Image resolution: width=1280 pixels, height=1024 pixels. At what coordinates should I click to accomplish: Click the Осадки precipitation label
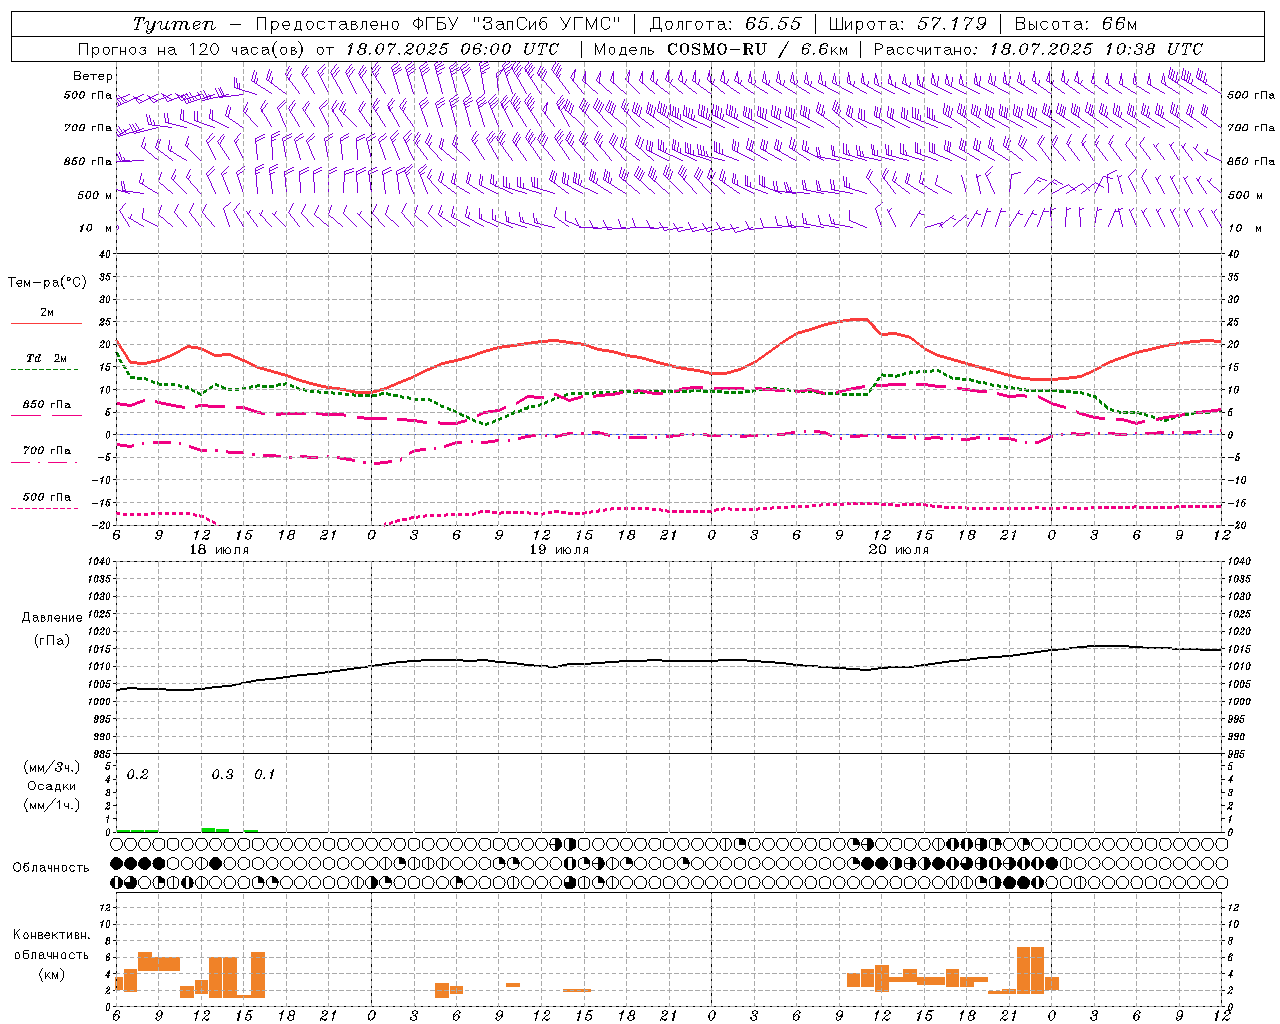coord(52,786)
